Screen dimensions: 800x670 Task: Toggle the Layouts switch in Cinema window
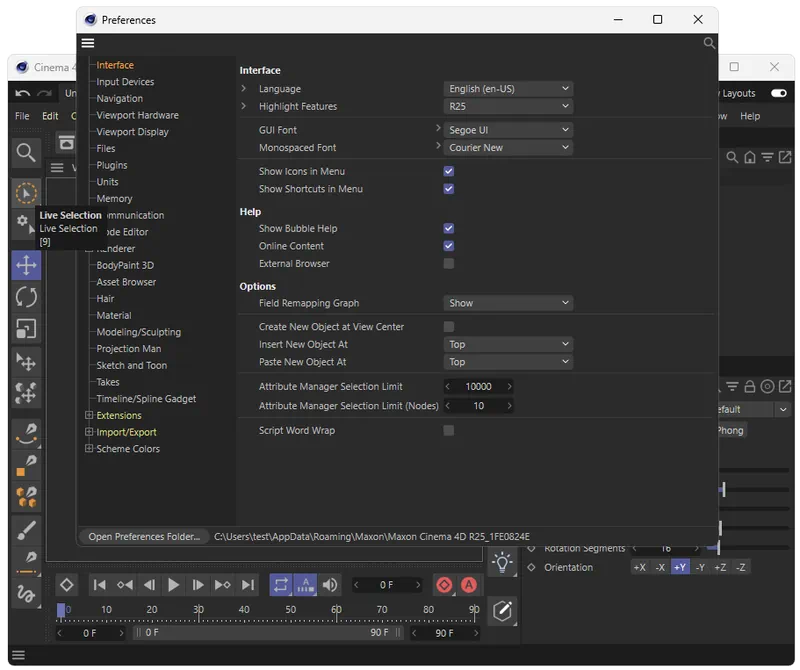(x=779, y=93)
